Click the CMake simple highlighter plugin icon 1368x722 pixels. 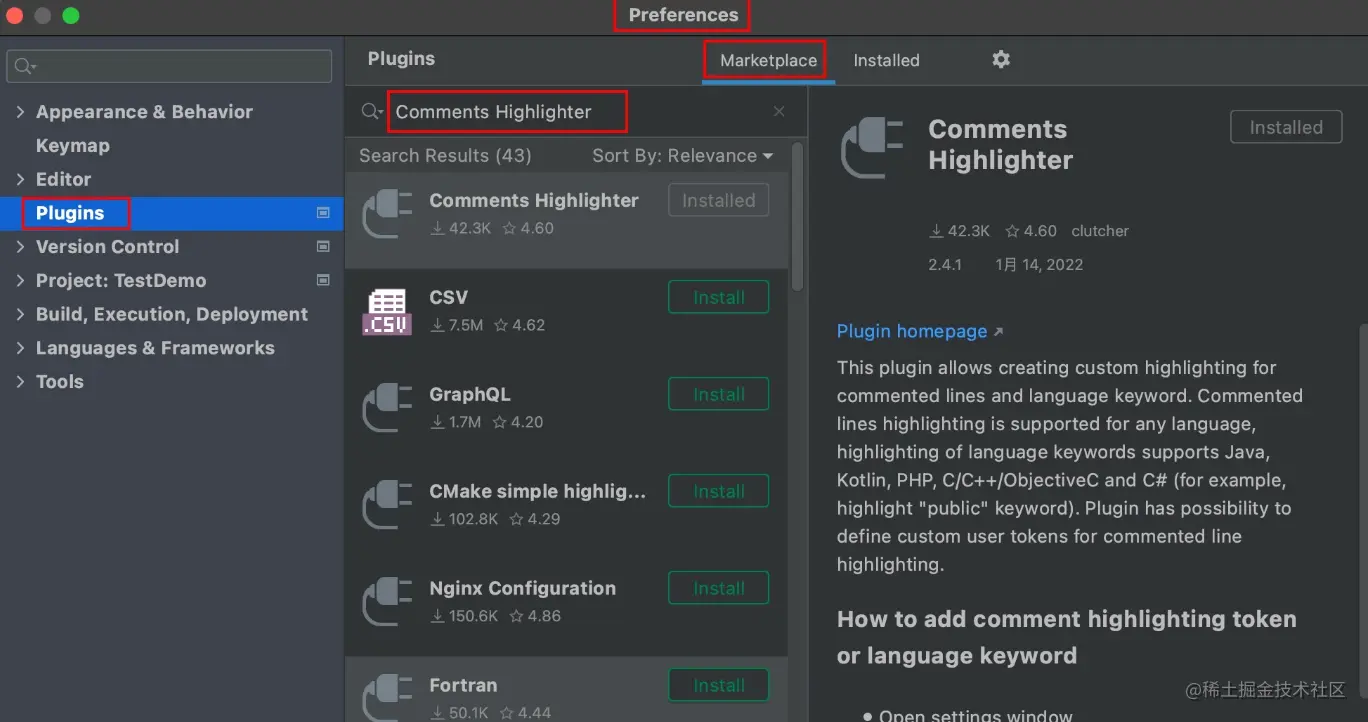click(x=387, y=505)
